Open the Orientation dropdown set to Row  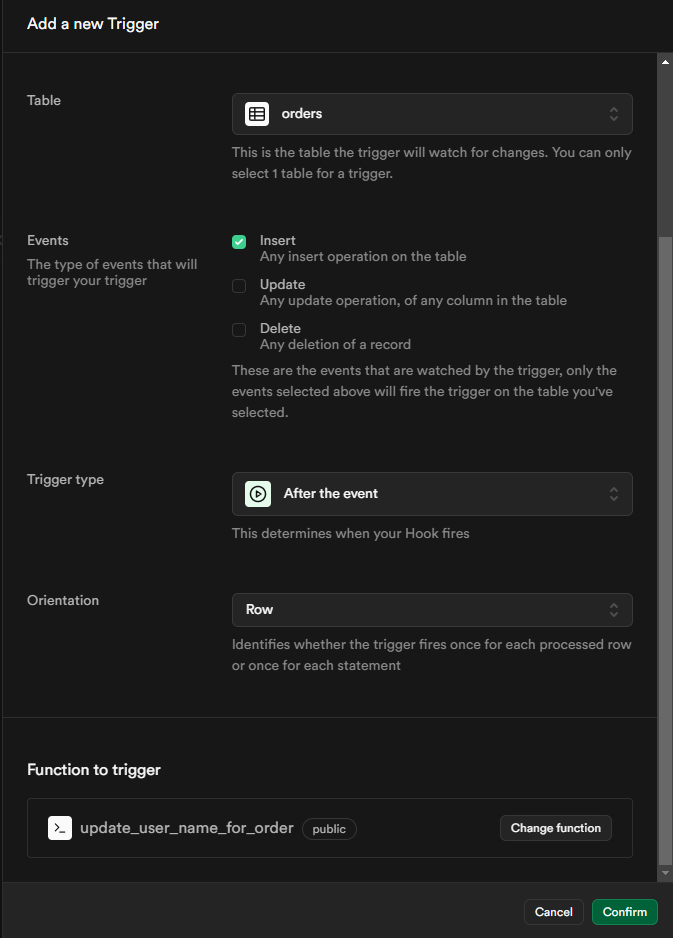click(x=432, y=609)
